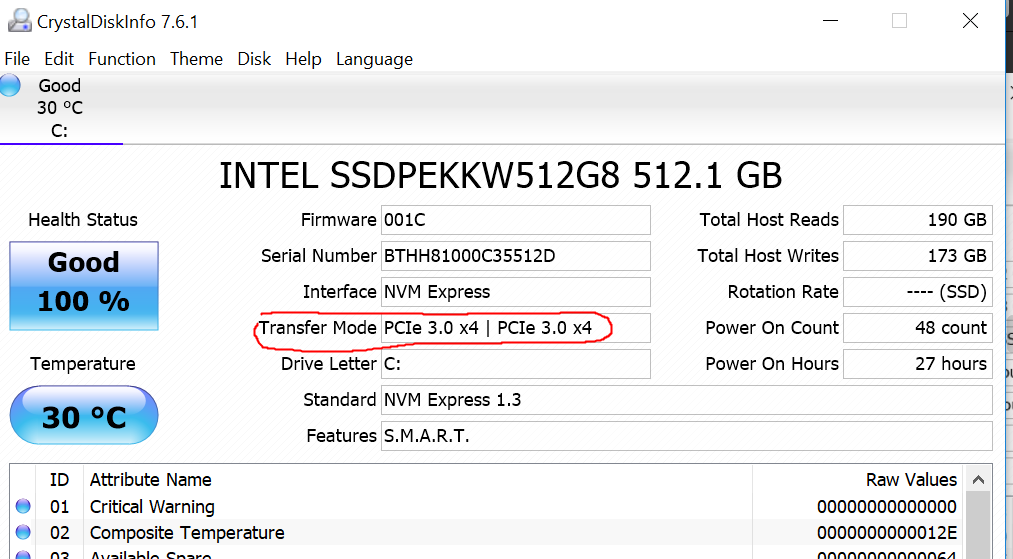The width and height of the screenshot is (1013, 559).
Task: Click the Raw Values column header
Action: click(x=911, y=480)
